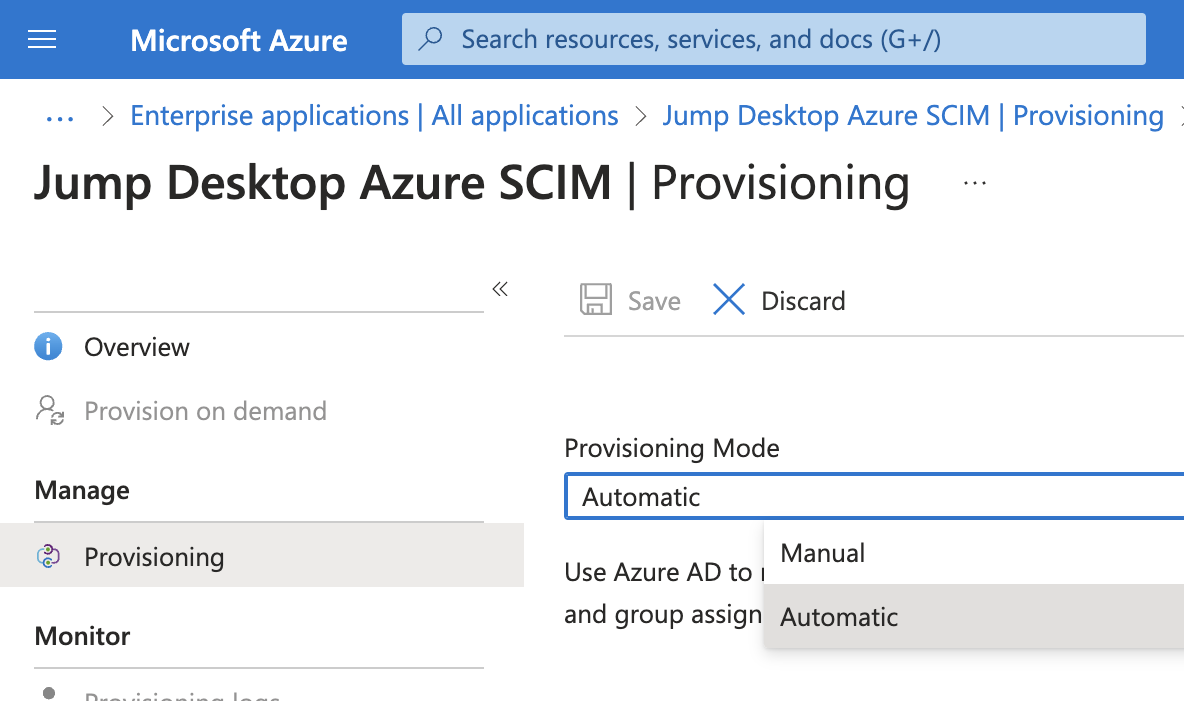Screen dimensions: 1184x701
Task: Save the provisioning settings
Action: click(630, 300)
